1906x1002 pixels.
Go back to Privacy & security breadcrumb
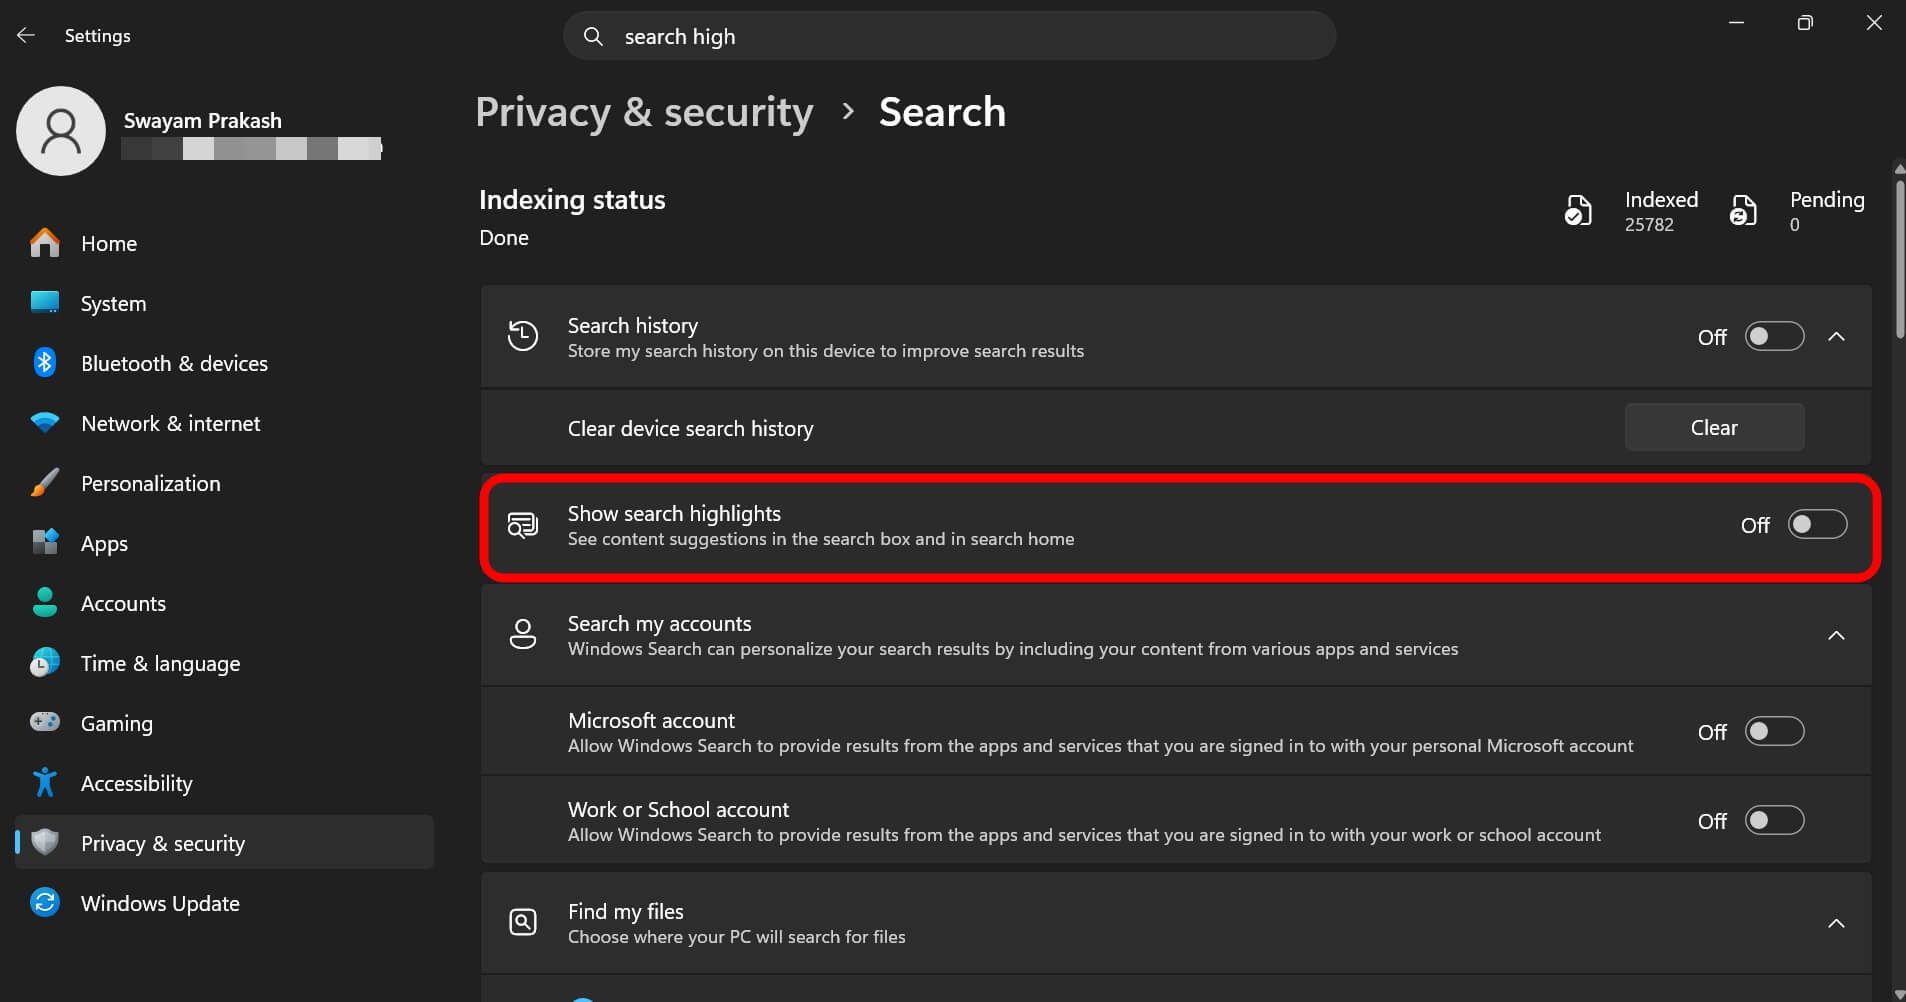pos(644,112)
